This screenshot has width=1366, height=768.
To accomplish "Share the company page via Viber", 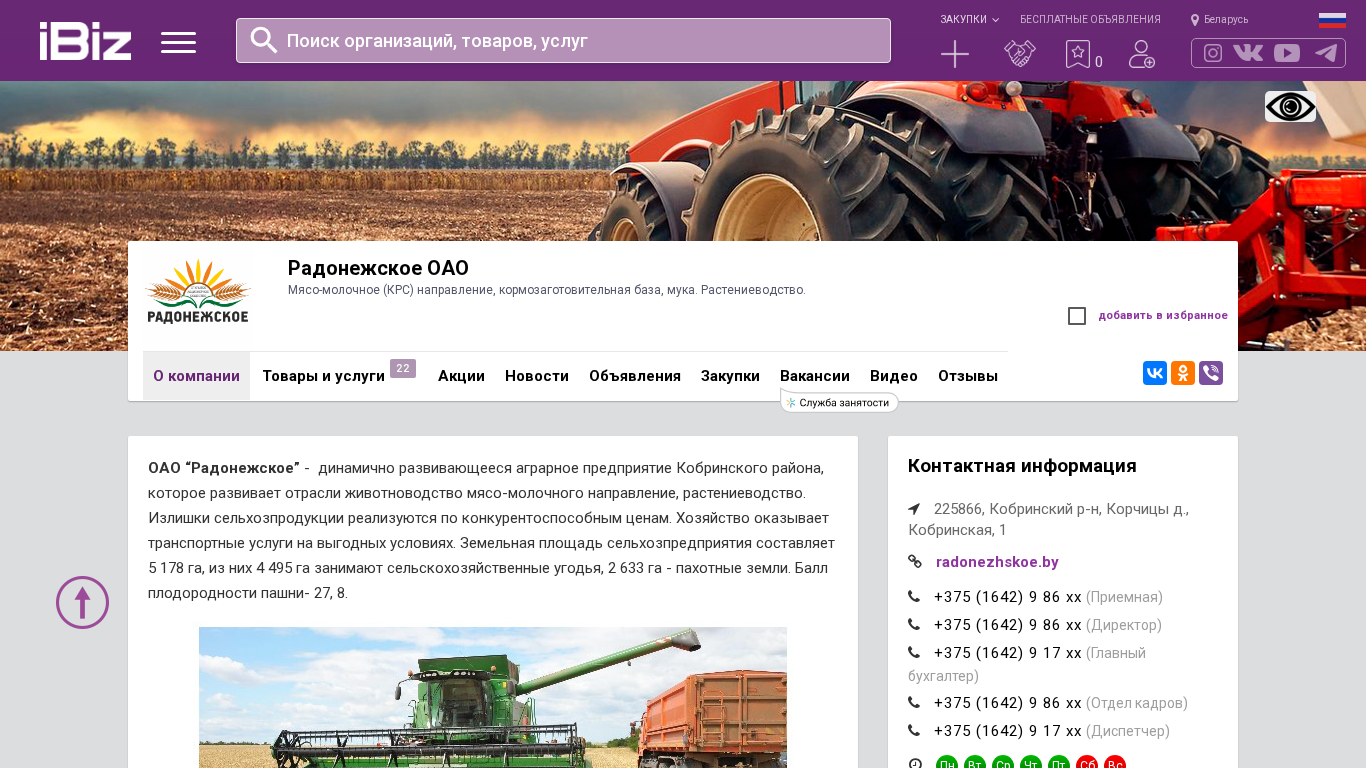I will 1211,373.
